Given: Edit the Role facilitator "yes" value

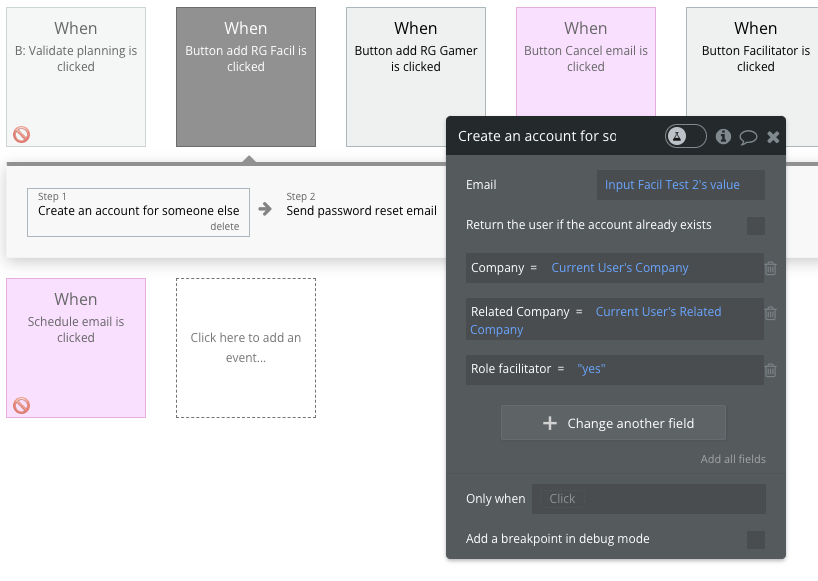Looking at the screenshot, I should [592, 369].
